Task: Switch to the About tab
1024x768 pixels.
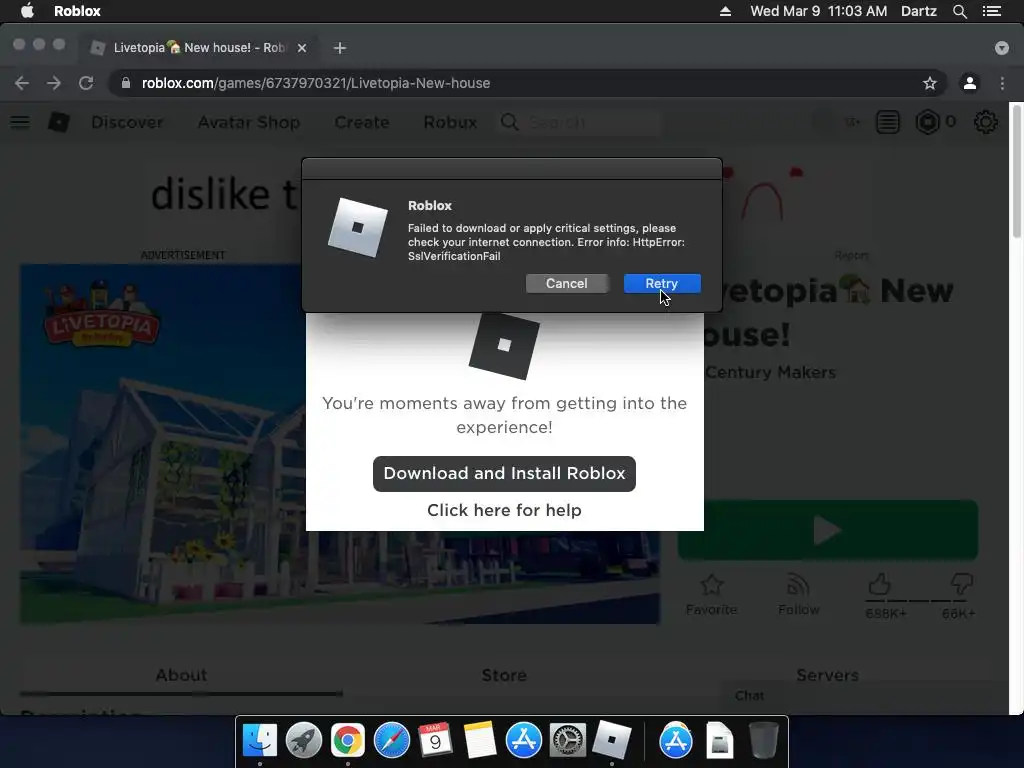Action: [181, 675]
